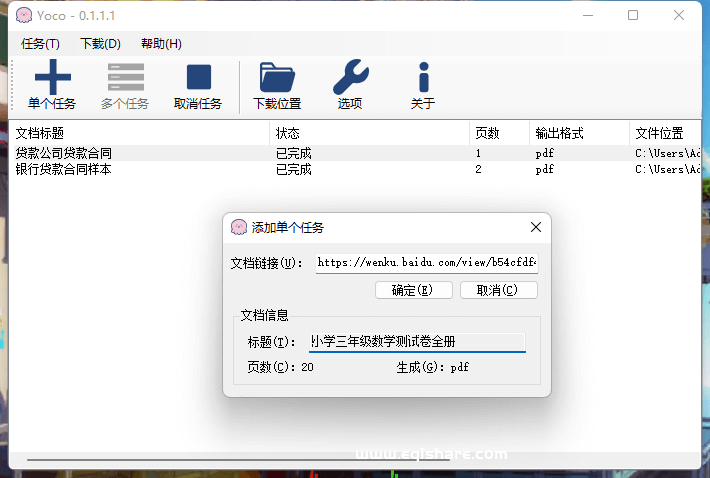The image size is (710, 478).
Task: Click file path of 贷款公司贷款合同 row
Action: pyautogui.click(x=667, y=153)
